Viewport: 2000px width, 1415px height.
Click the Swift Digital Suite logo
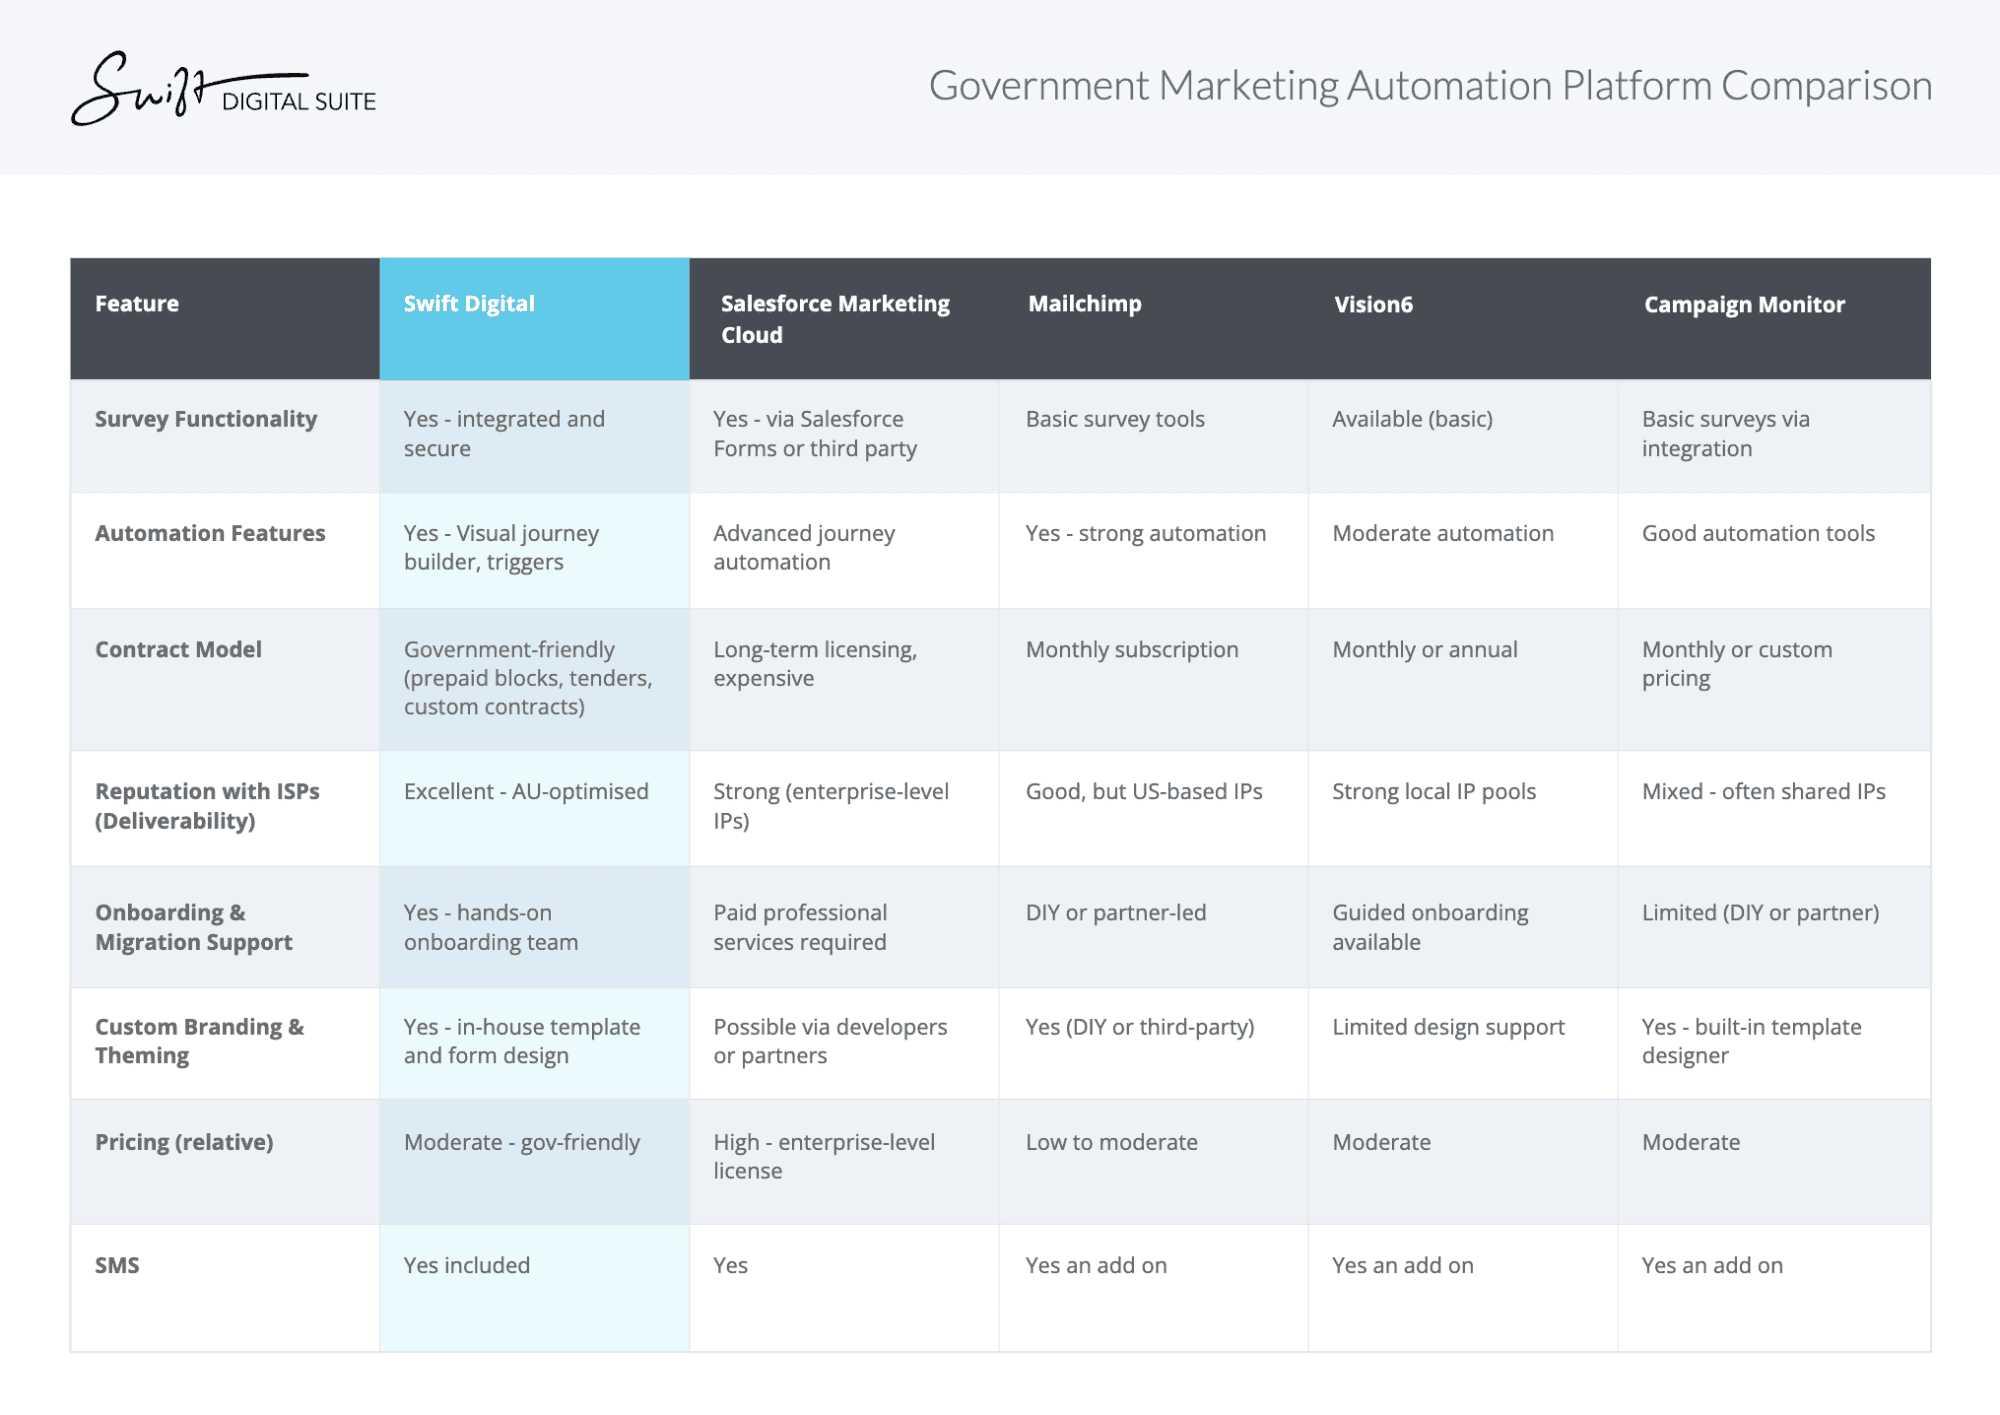[x=222, y=90]
